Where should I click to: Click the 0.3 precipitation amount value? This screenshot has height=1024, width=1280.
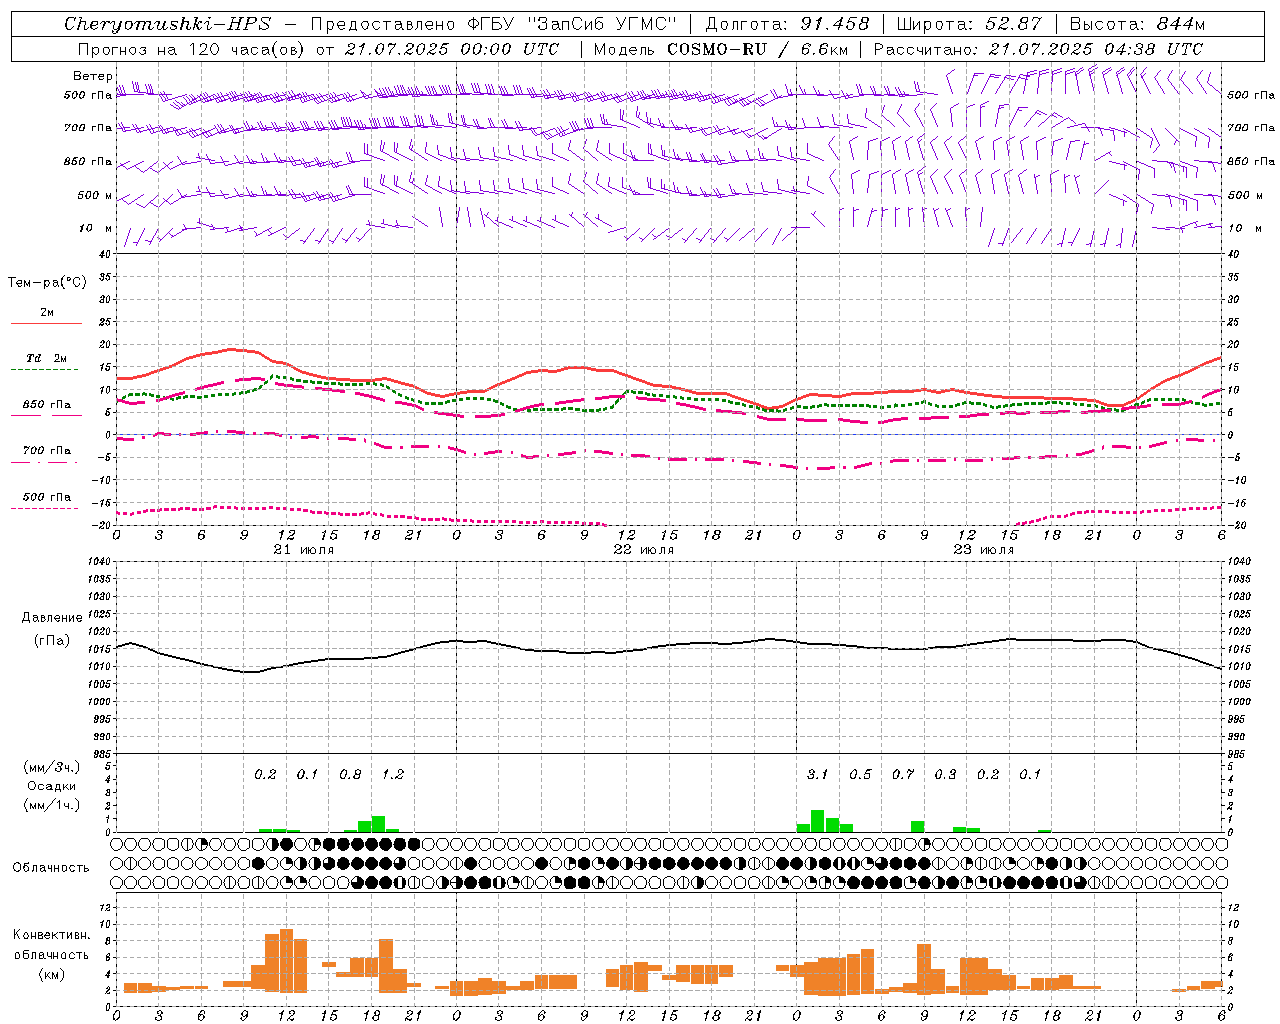coord(945,775)
